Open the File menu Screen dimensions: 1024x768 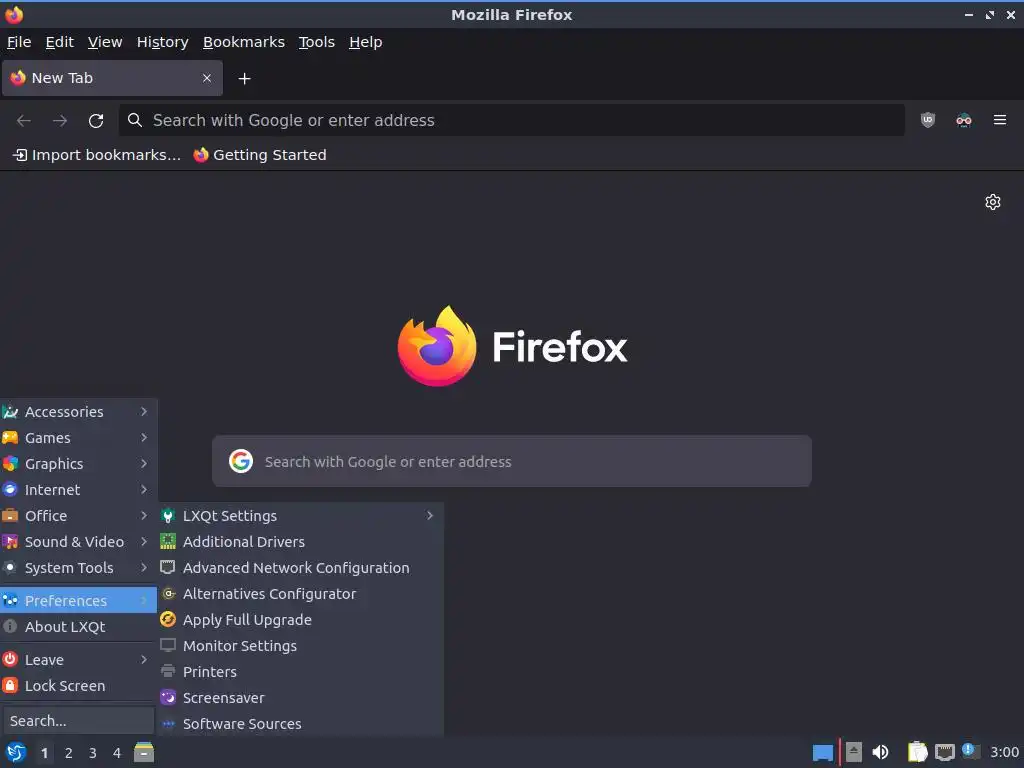(19, 42)
